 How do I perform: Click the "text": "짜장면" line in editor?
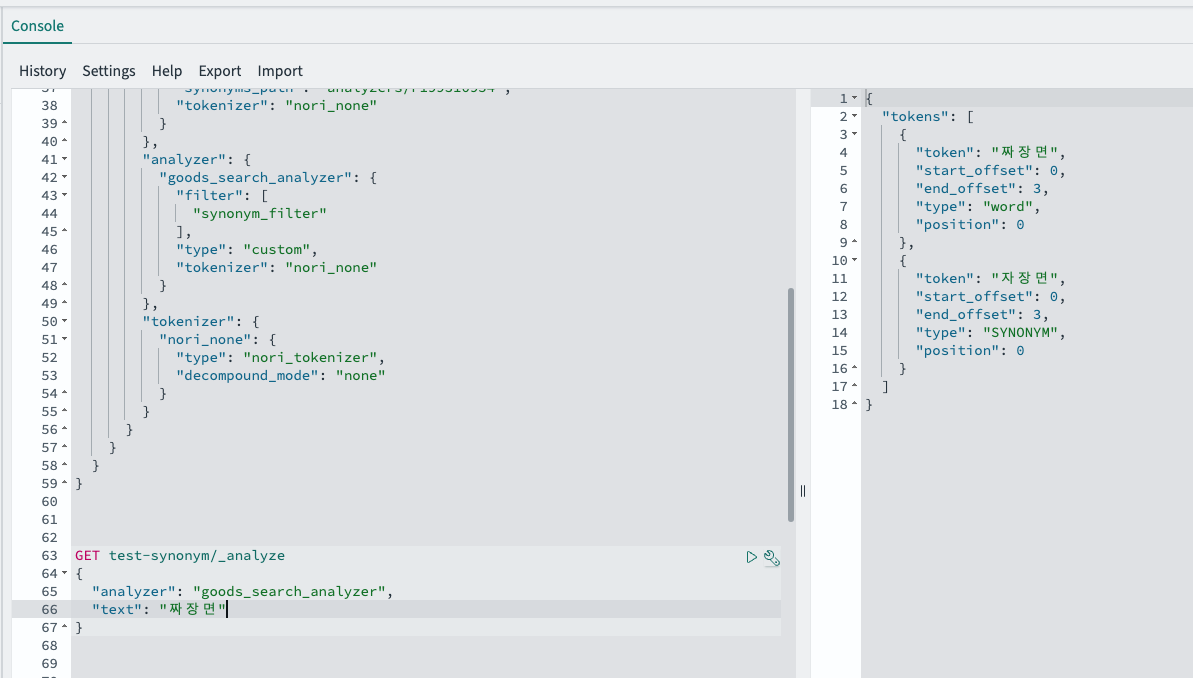pyautogui.click(x=159, y=610)
